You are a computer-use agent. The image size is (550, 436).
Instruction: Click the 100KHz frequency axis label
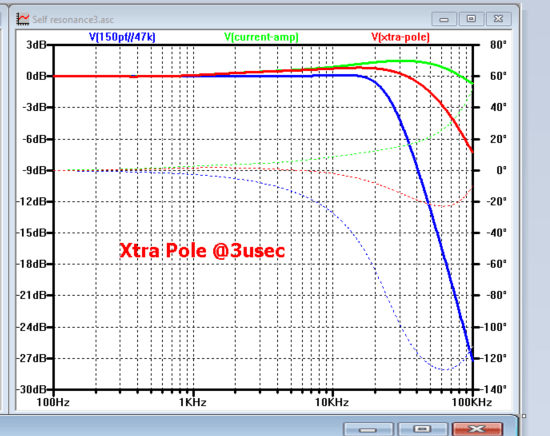tap(472, 402)
